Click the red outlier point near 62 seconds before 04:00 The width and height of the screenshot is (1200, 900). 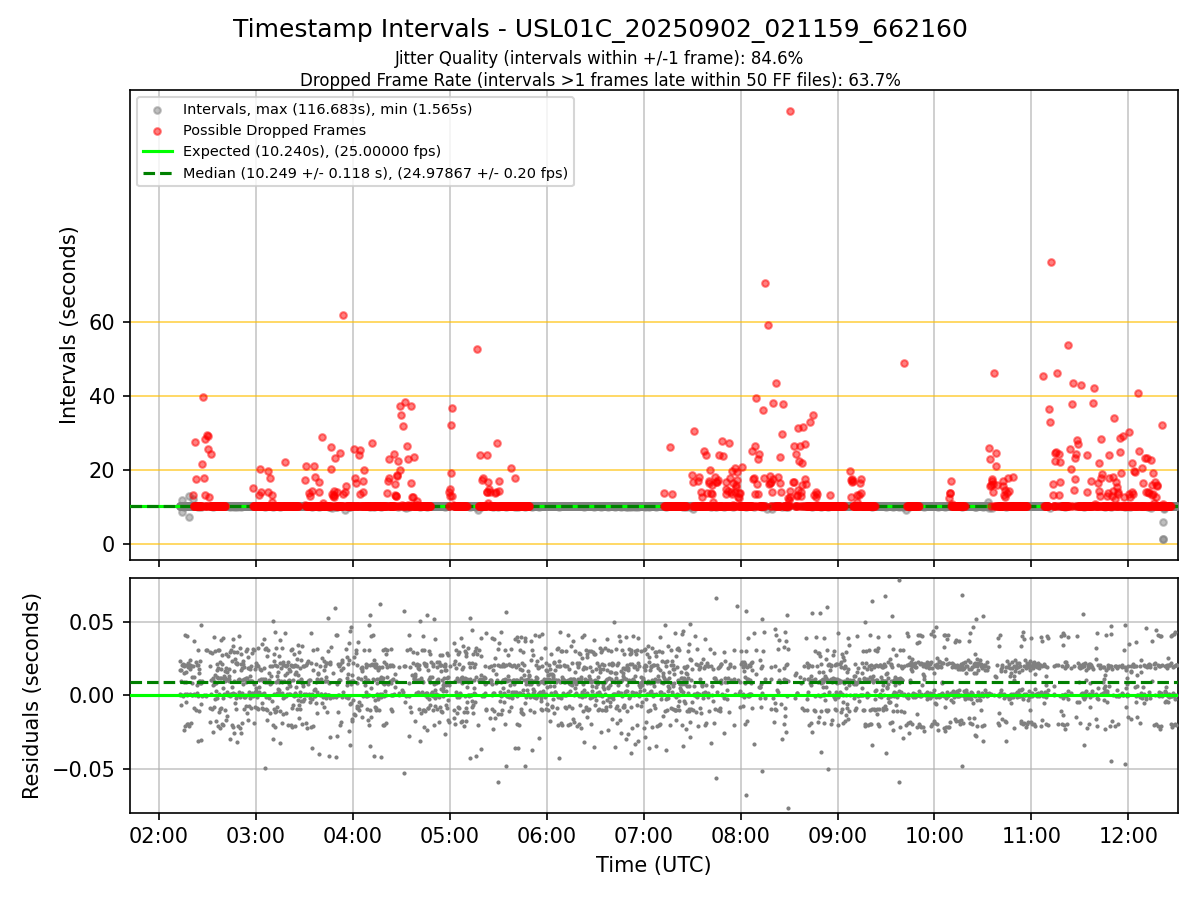click(343, 315)
